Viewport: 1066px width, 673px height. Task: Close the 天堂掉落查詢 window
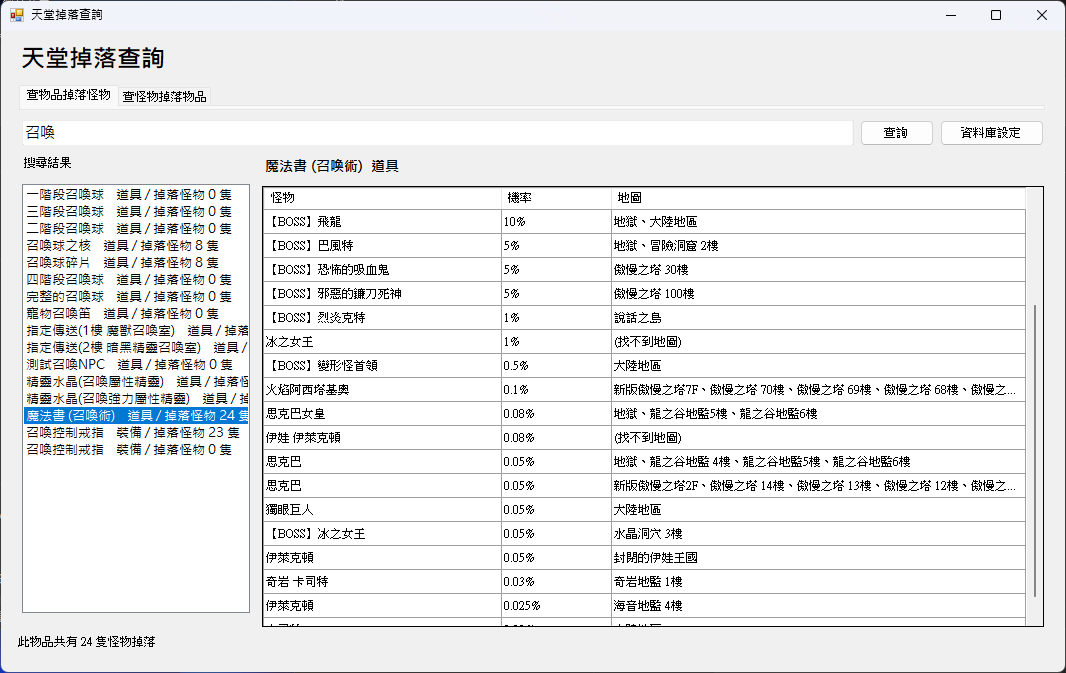tap(1042, 15)
